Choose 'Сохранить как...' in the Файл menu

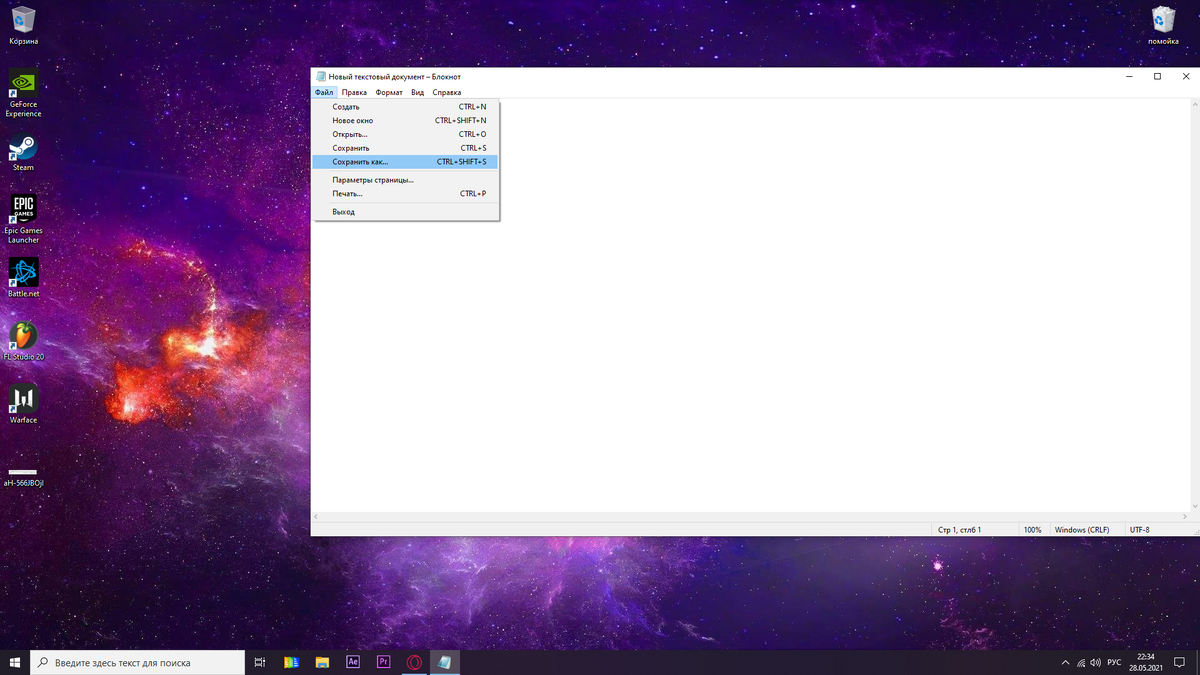405,162
